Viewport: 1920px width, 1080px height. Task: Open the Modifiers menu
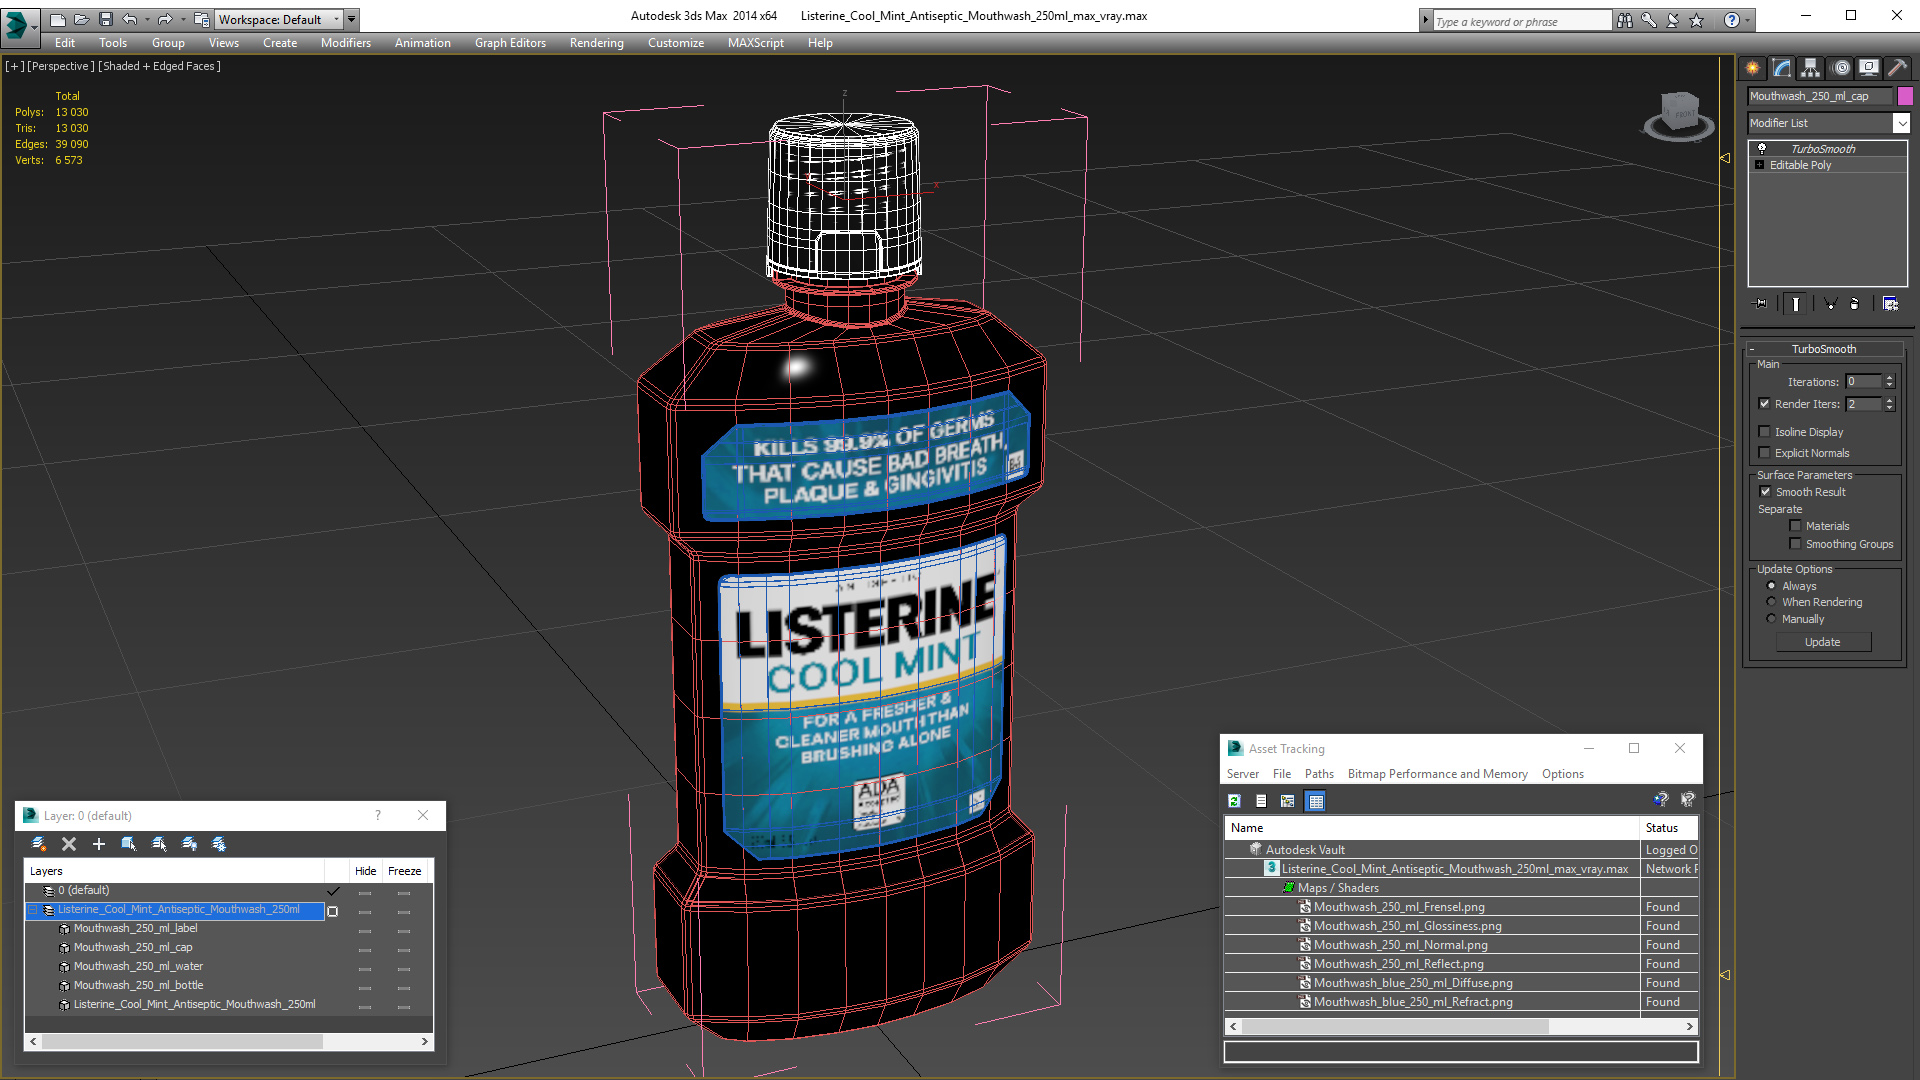click(x=345, y=43)
